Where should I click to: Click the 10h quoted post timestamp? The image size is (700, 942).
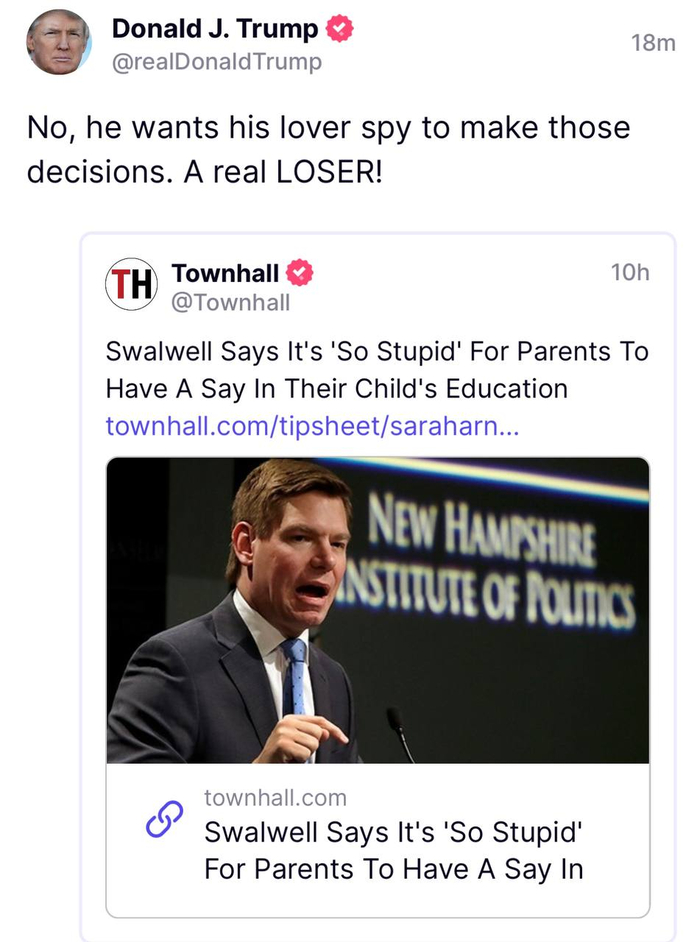coord(629,272)
